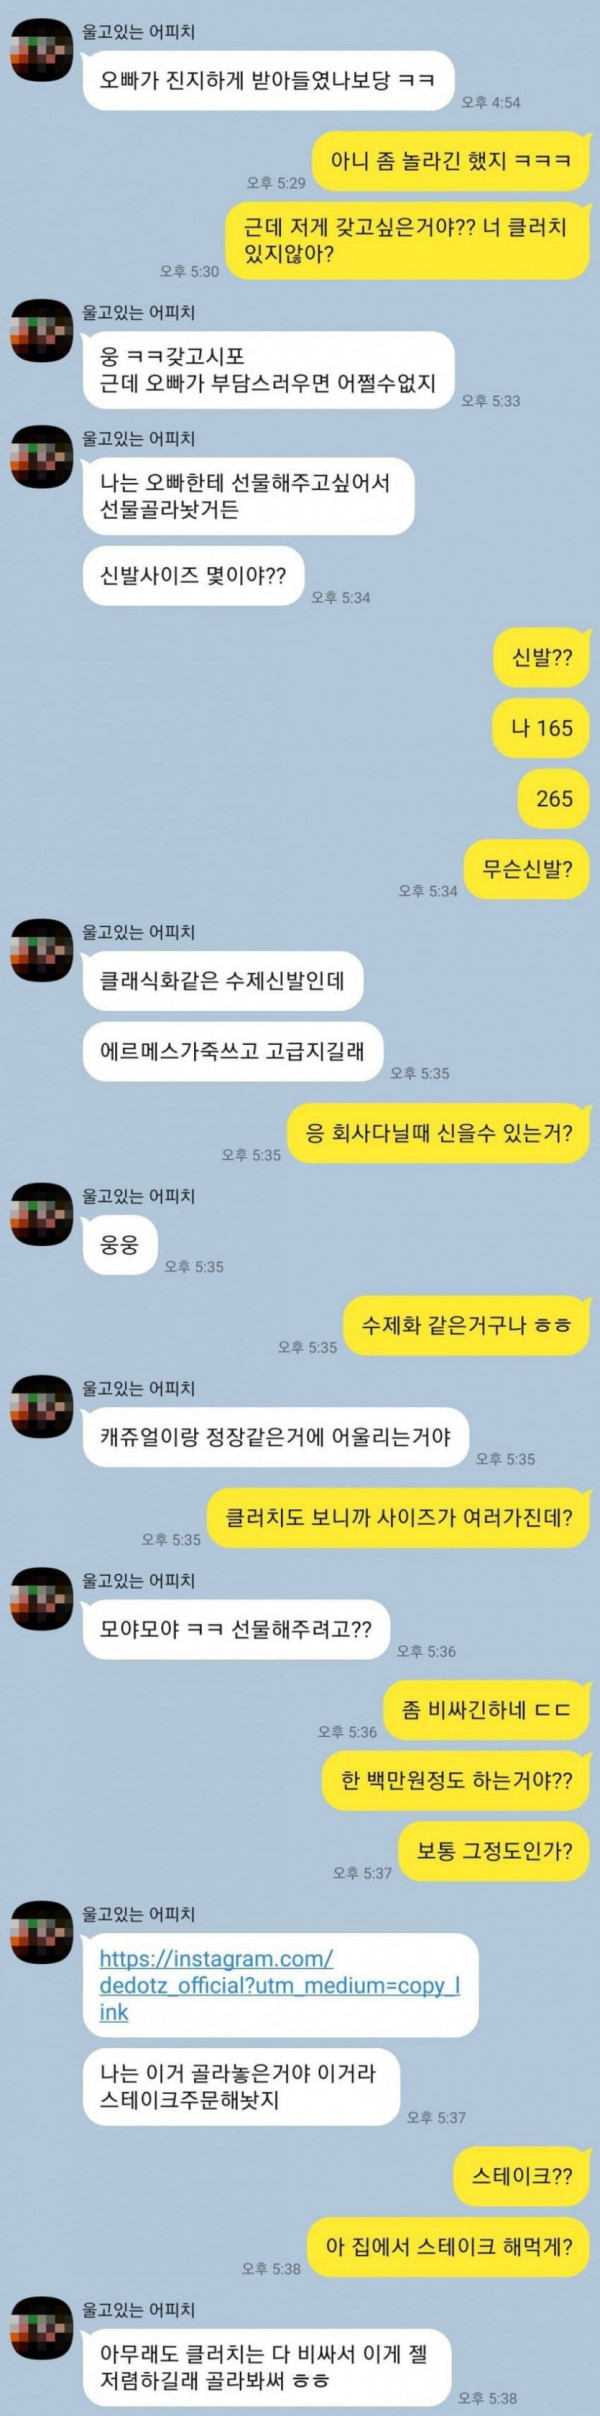Screen dimensions: 600x2416
Task: Tap avatar beside "웅 ㅋㅋ갖고시포" message
Action: pyautogui.click(x=42, y=333)
